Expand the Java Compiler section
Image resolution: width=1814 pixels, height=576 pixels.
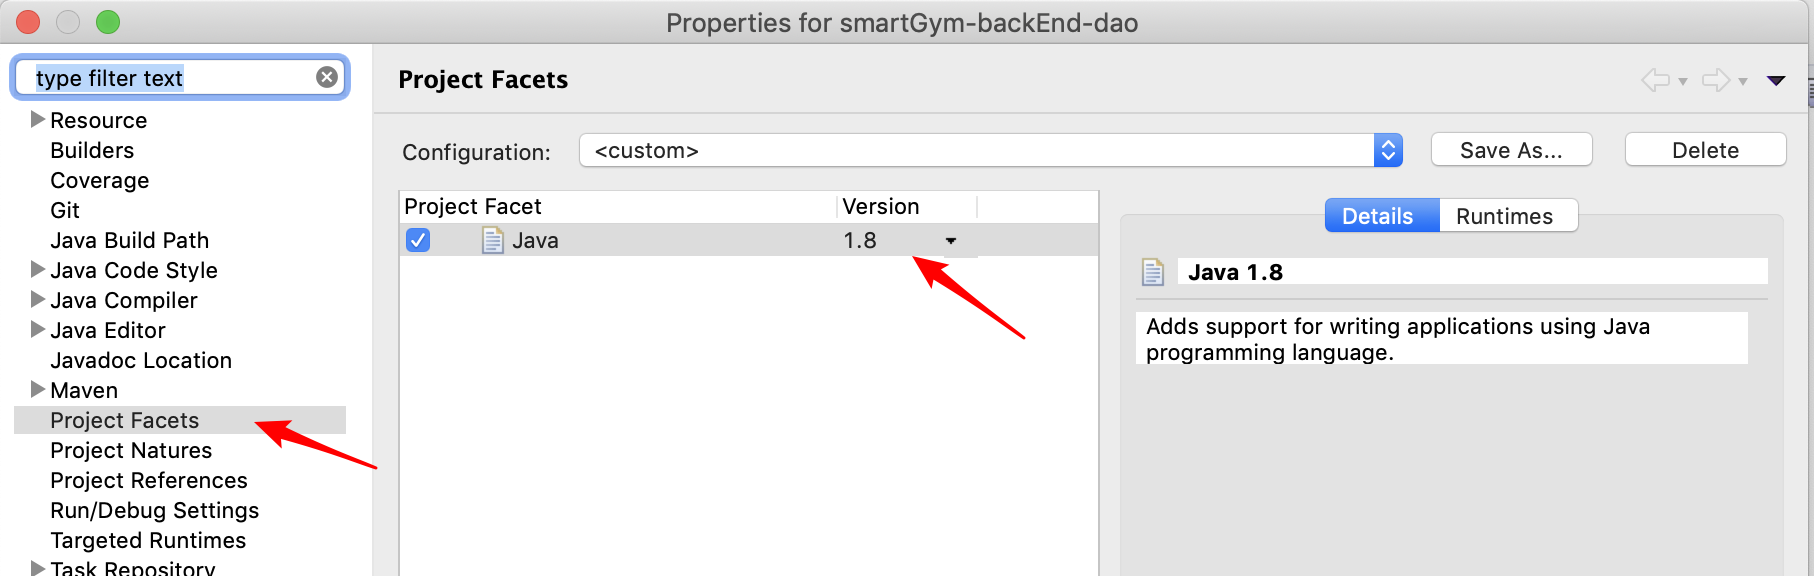[37, 300]
